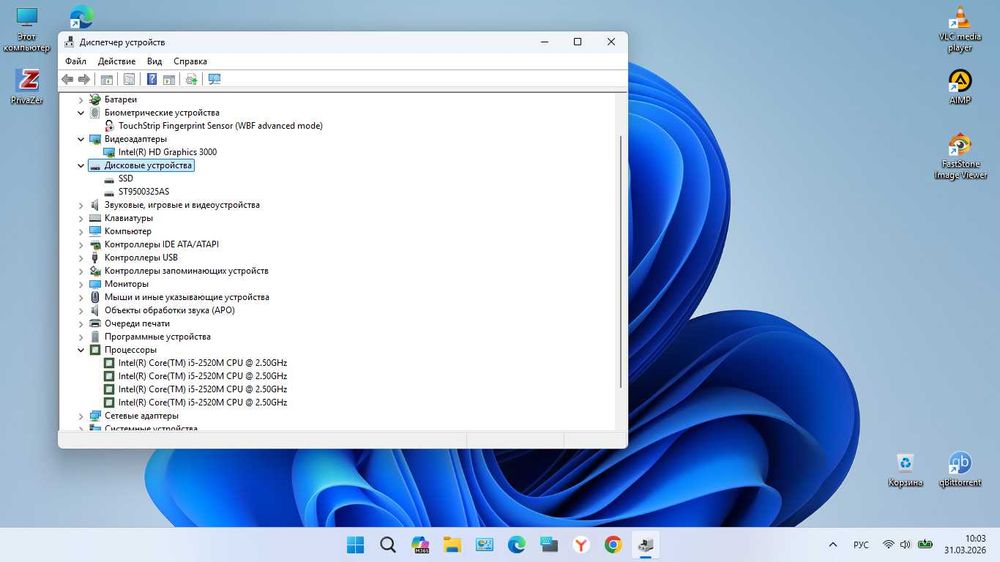Select the Дисковые устройства label

(x=148, y=165)
